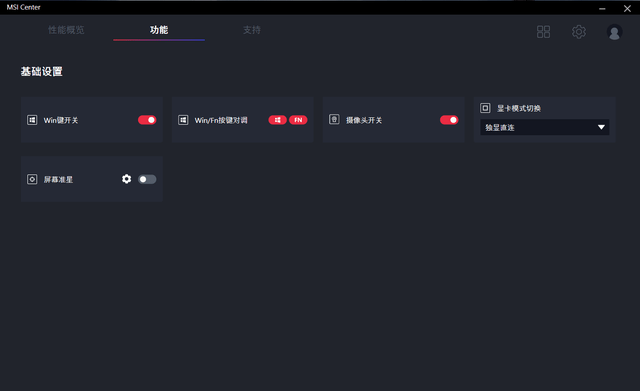
Task: Select the 功能 tab
Action: click(159, 30)
